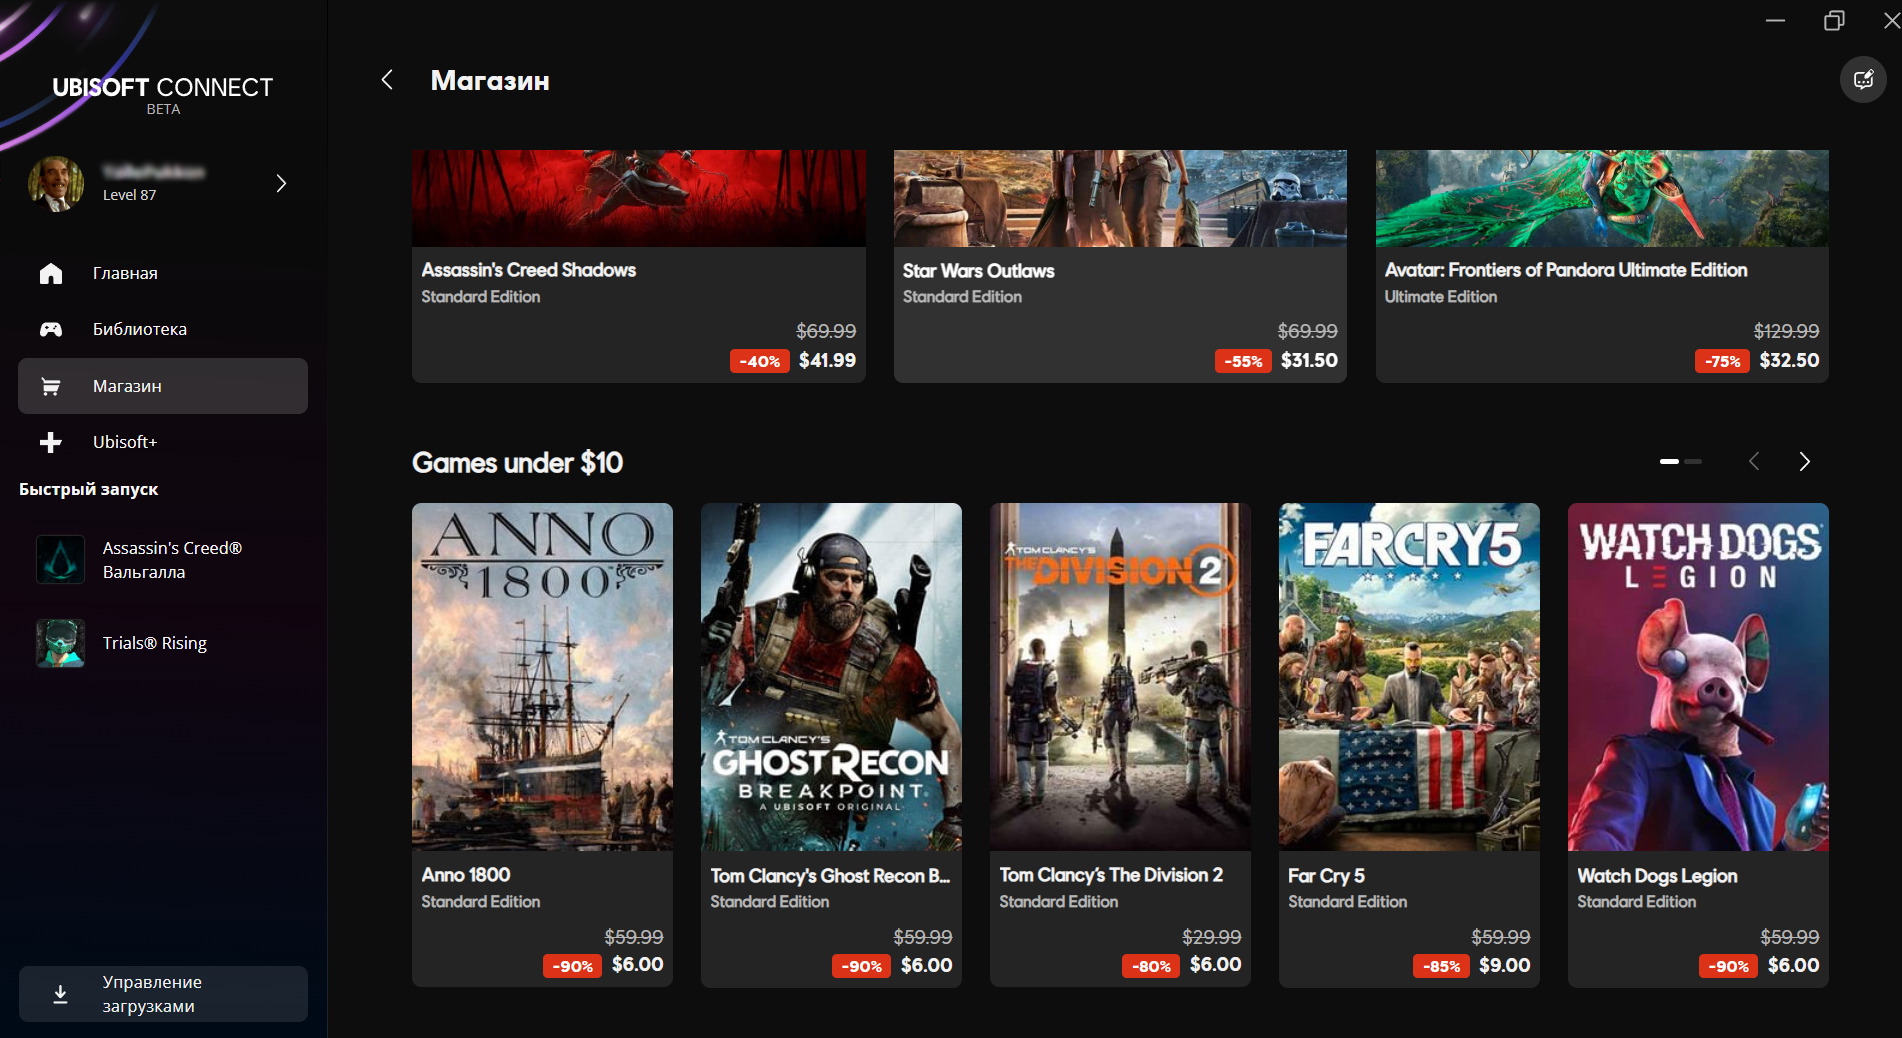Click the Ubisoft Connect logo
This screenshot has height=1038, width=1902.
[x=162, y=95]
